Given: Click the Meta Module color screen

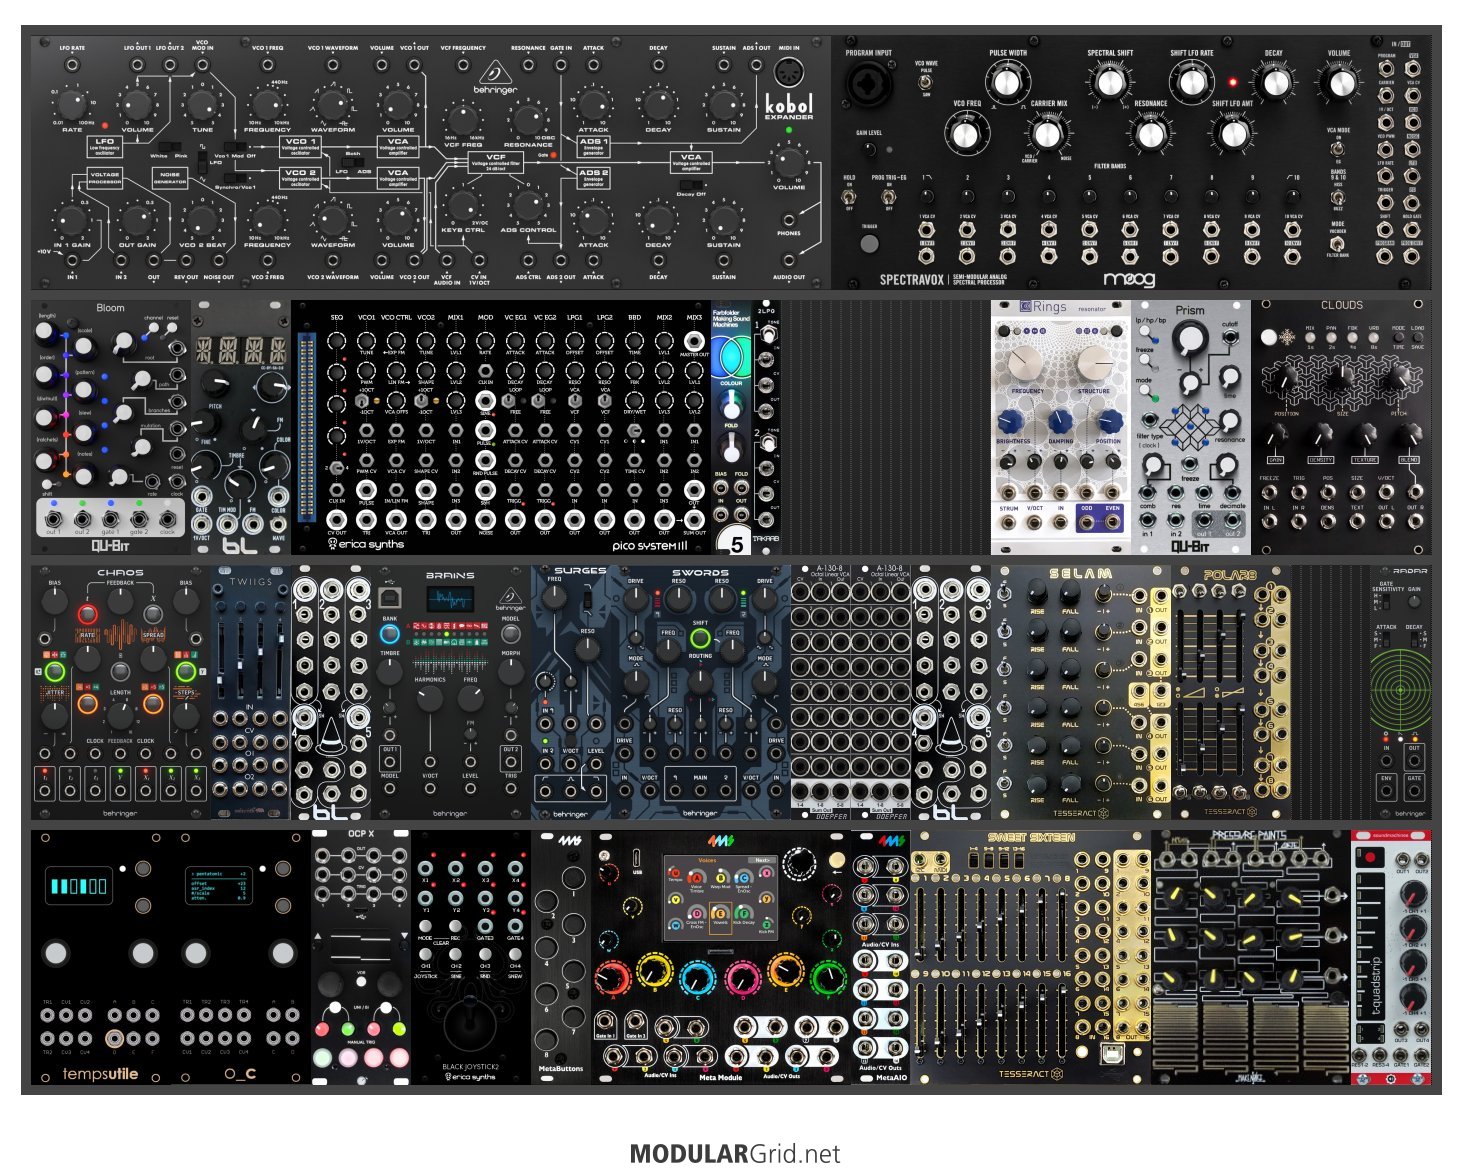Looking at the screenshot, I should 720,896.
